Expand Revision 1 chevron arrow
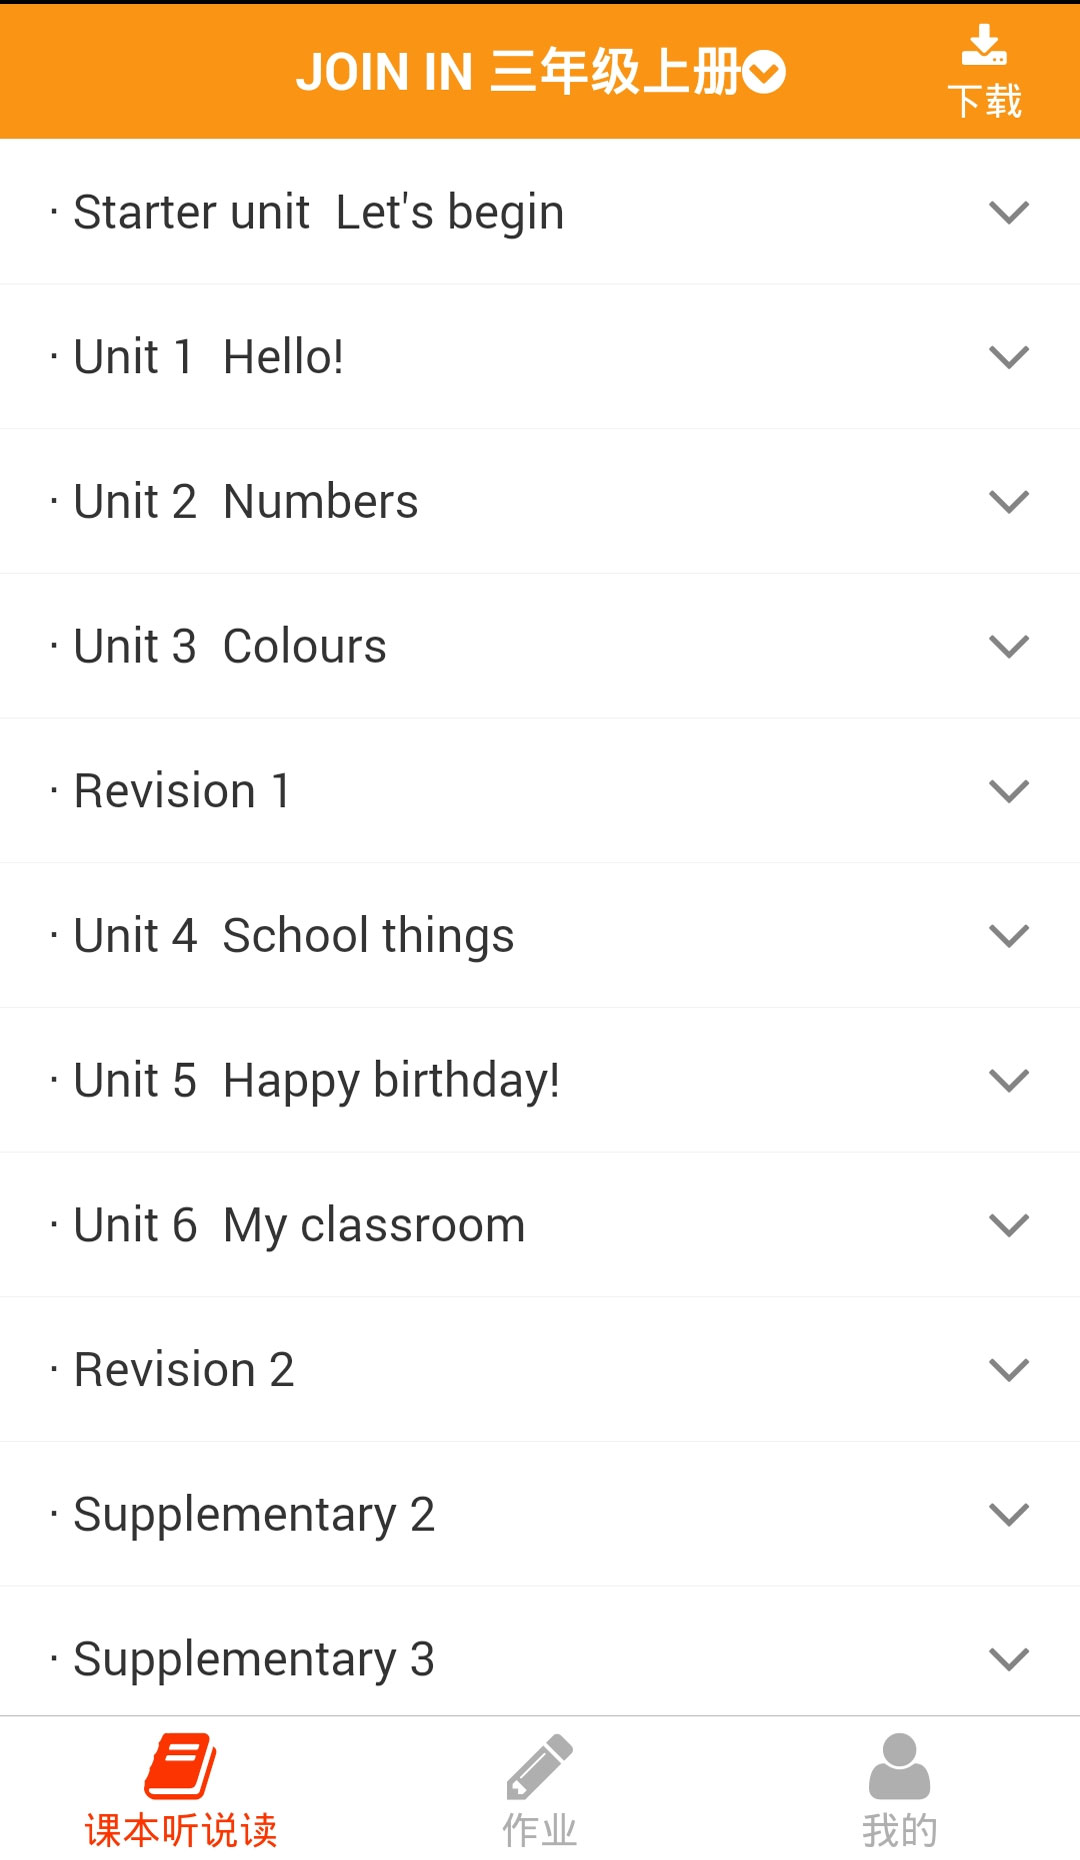 click(x=1008, y=791)
